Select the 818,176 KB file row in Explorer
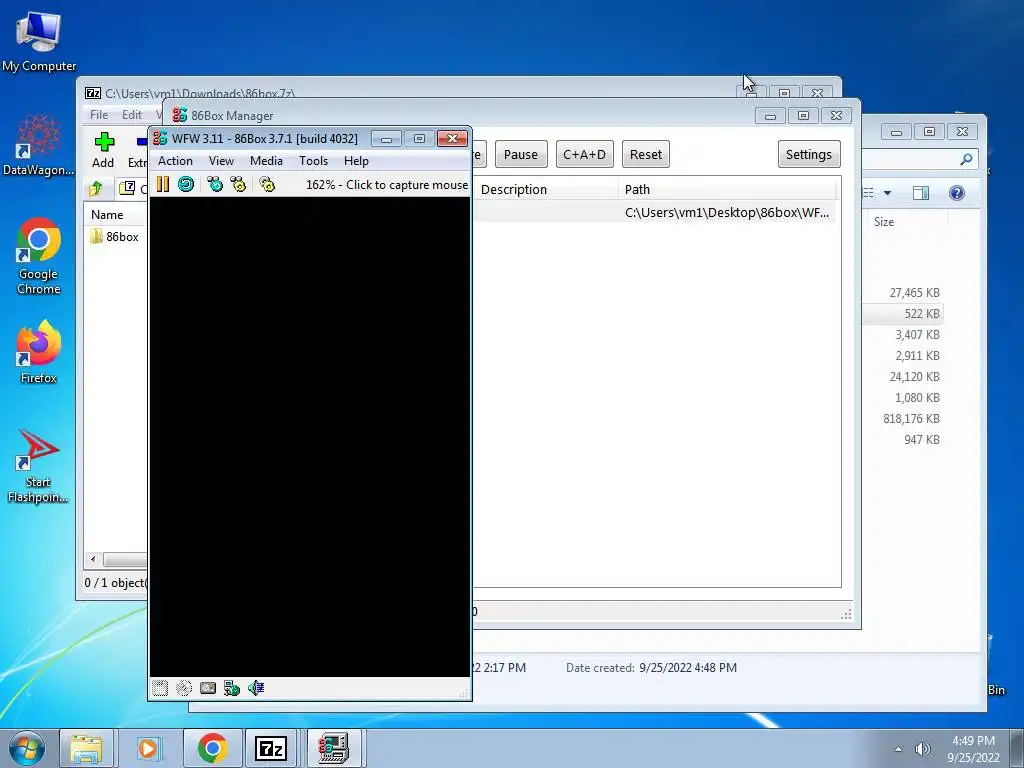 tap(903, 419)
